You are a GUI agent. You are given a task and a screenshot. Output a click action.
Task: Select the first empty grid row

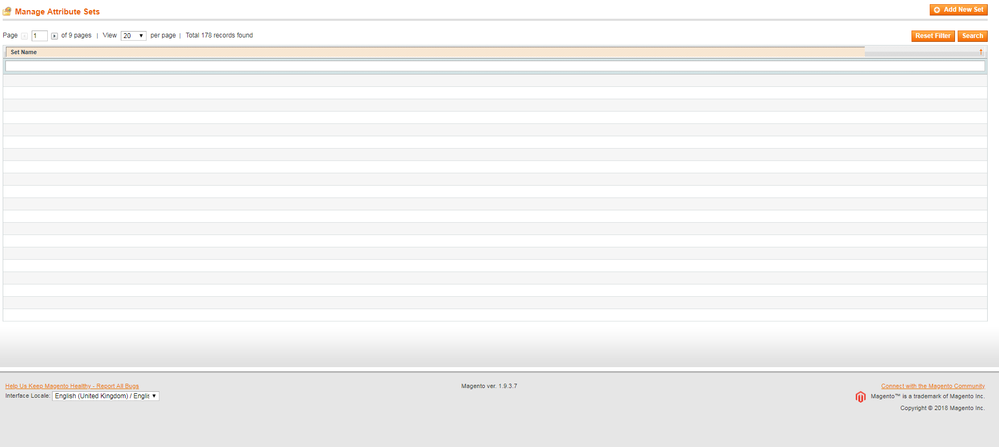[494, 80]
